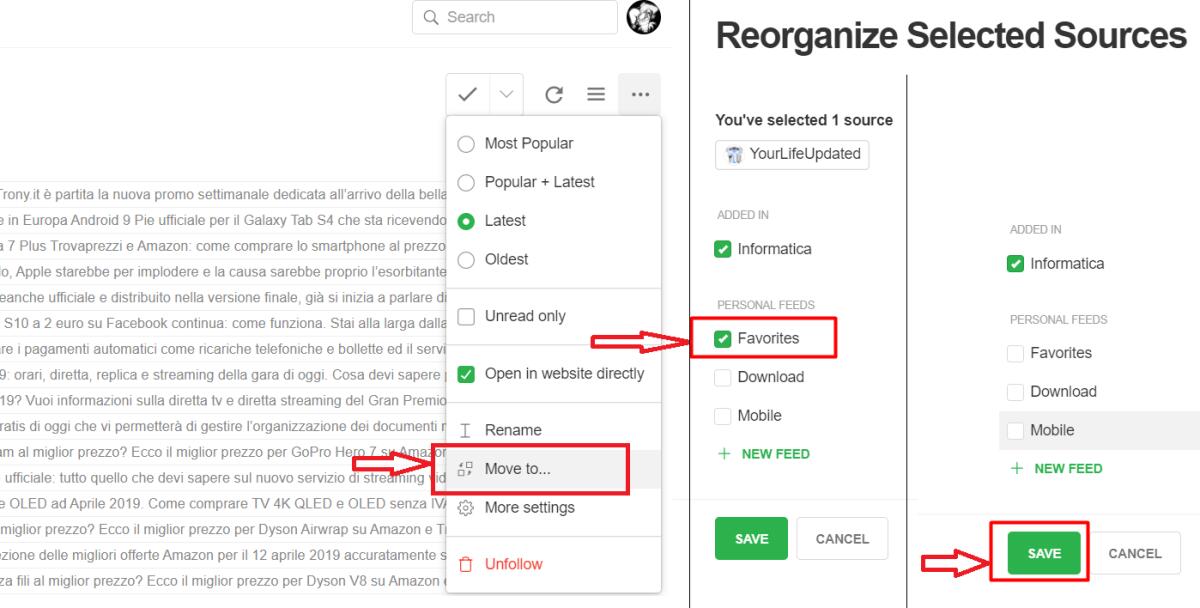Disable Open in website directly
This screenshot has width=1200, height=608.
466,373
